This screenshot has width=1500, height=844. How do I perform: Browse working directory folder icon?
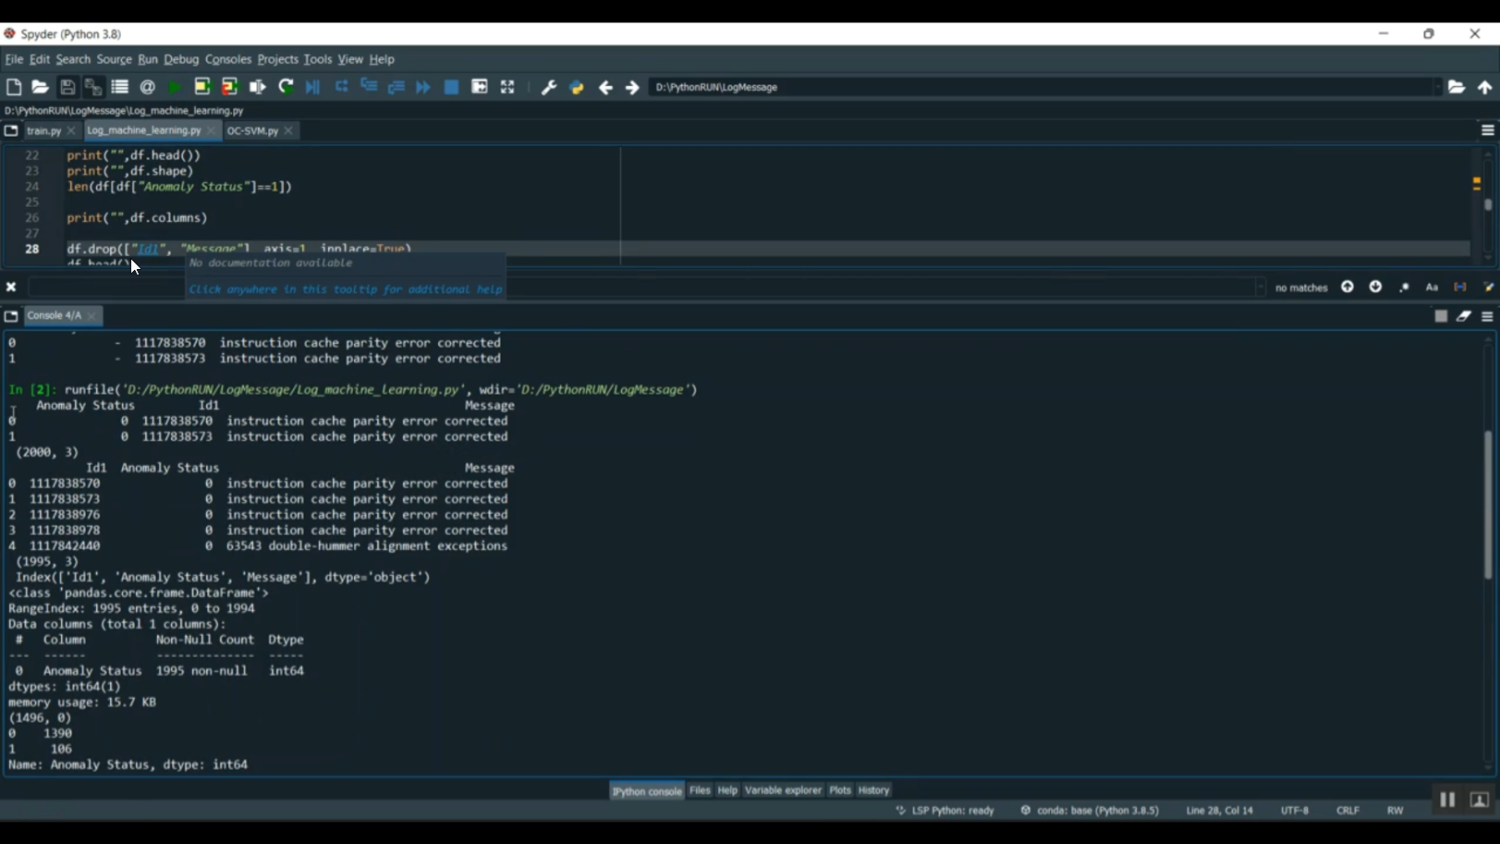[x=1457, y=87]
